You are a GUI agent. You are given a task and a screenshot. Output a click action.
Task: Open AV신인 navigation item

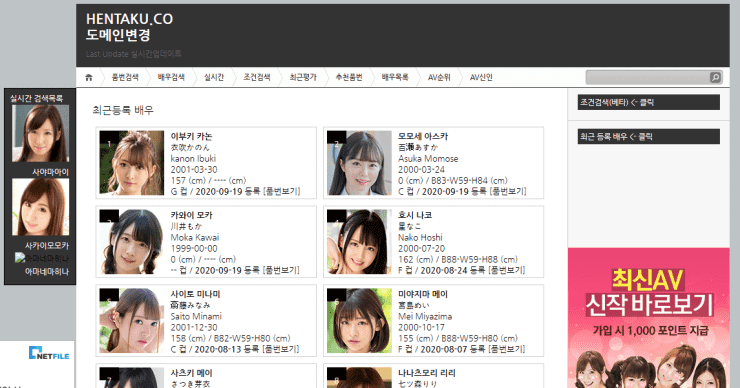(481, 77)
